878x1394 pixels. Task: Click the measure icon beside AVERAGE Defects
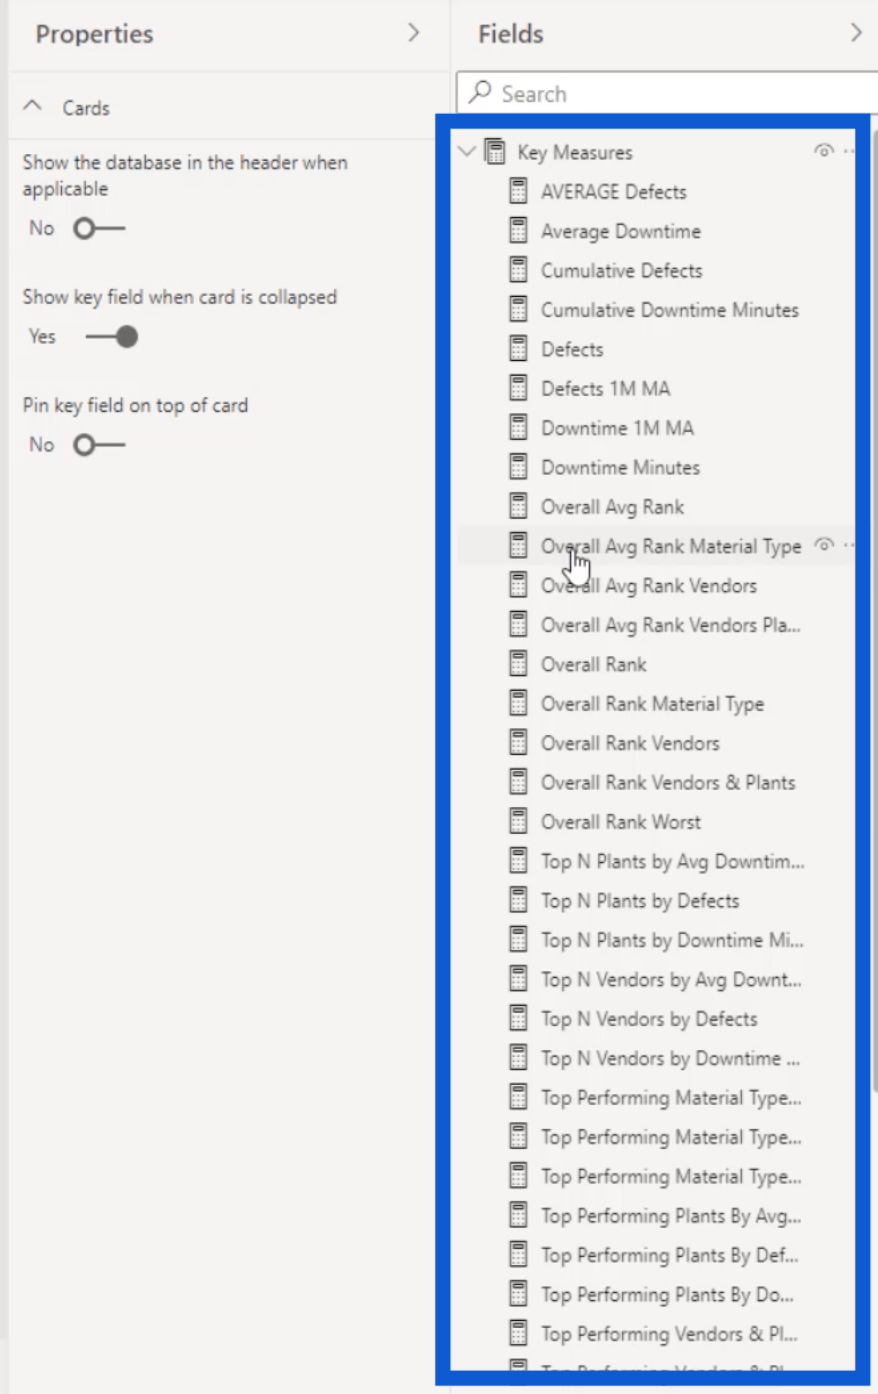518,191
